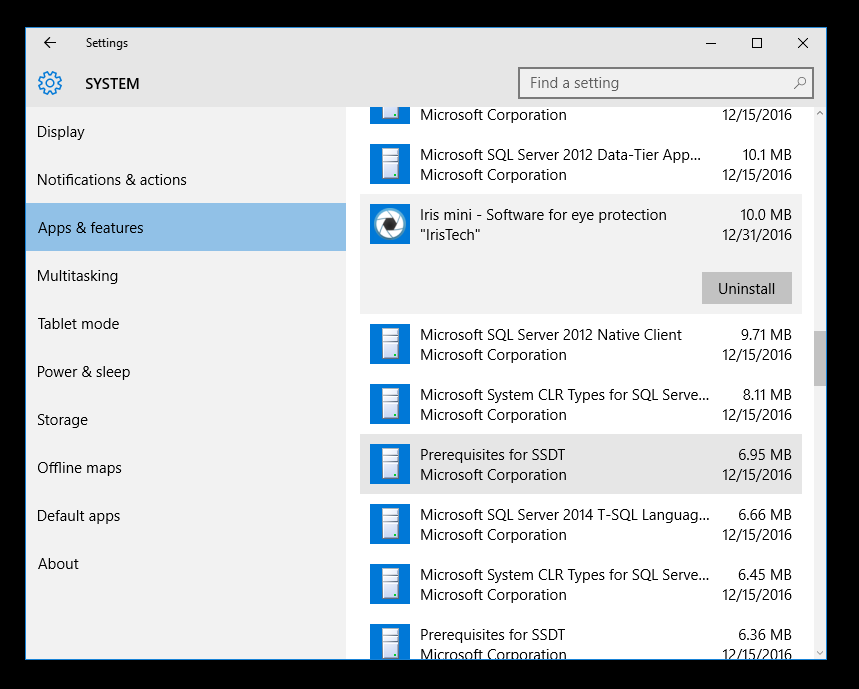
Task: Select the CLR Types entry name sized 6.45 MB
Action: tap(564, 575)
